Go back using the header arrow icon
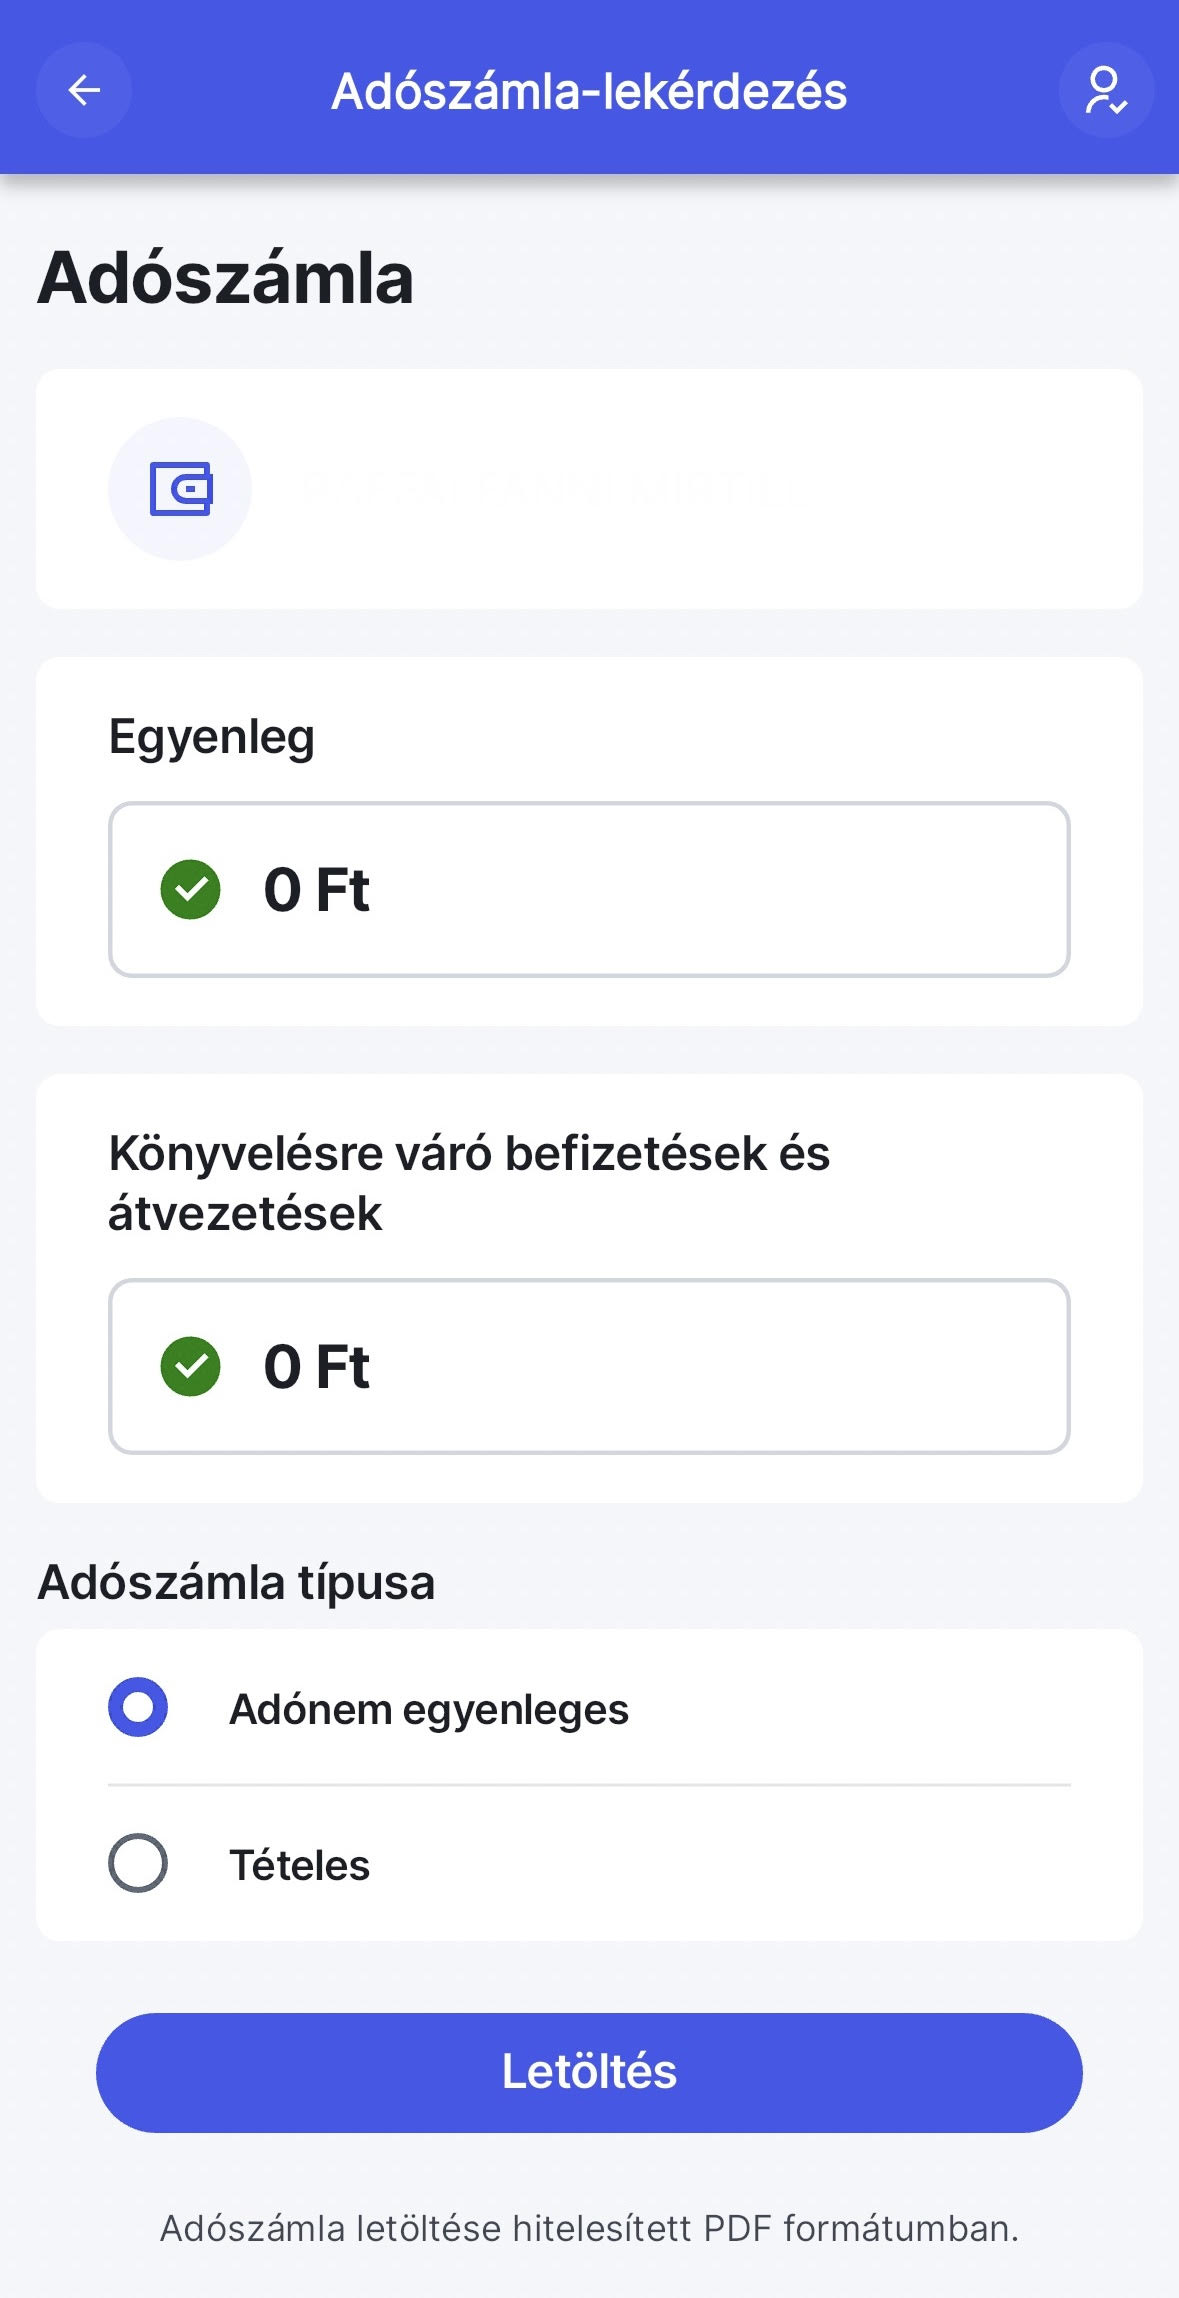Viewport: 1179px width, 2298px height. (x=84, y=90)
